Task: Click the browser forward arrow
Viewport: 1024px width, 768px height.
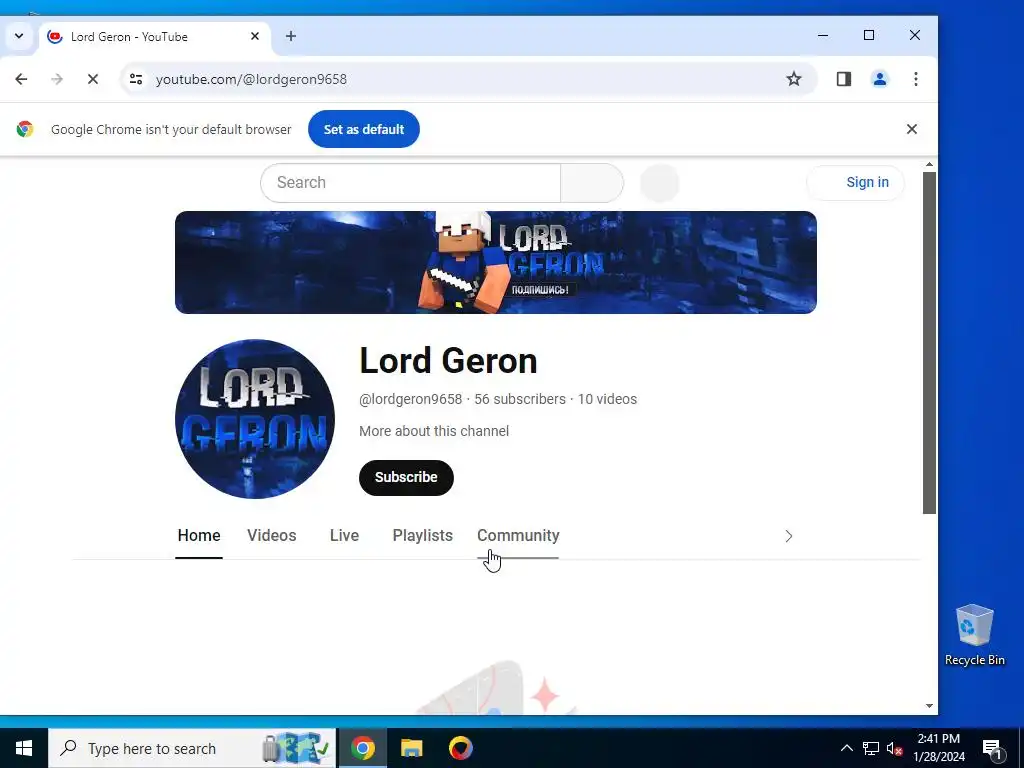Action: point(57,79)
